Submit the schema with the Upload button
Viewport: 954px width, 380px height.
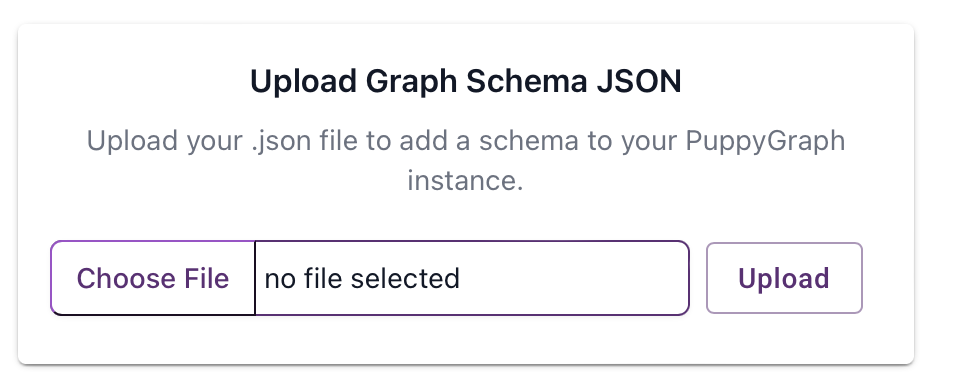point(784,278)
